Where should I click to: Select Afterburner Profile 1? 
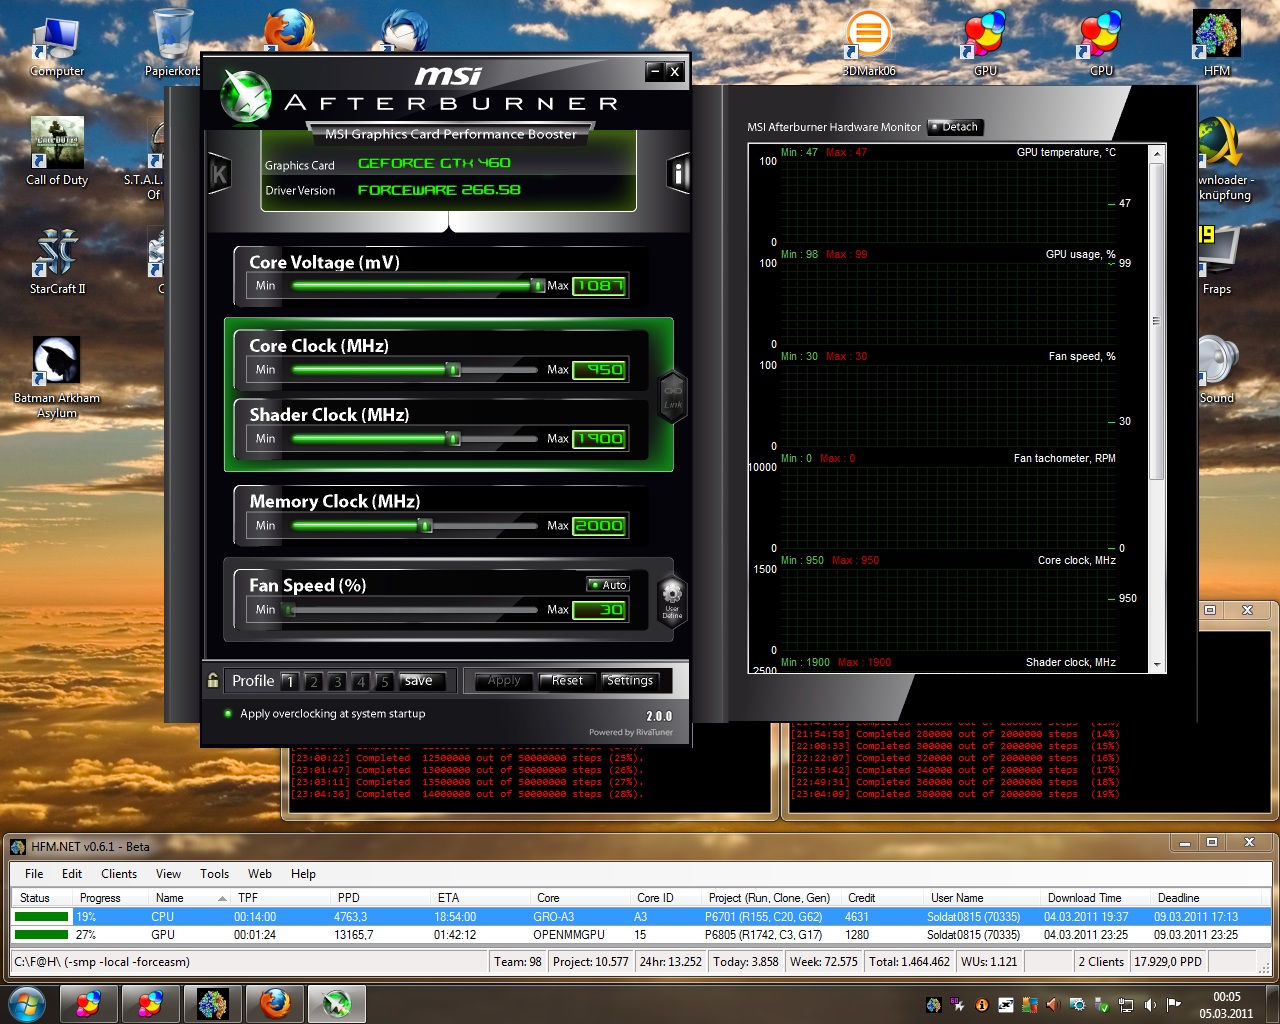click(x=289, y=681)
